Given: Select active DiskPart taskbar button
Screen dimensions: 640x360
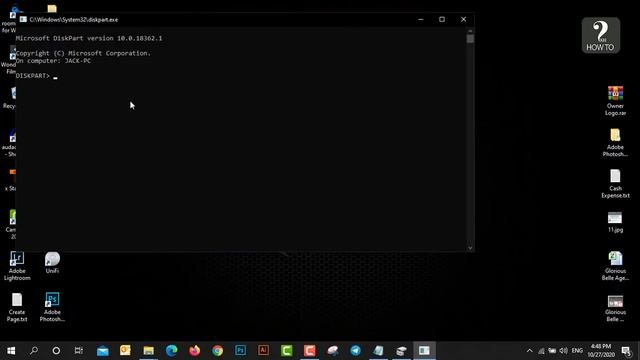Looking at the screenshot, I should 424,351.
